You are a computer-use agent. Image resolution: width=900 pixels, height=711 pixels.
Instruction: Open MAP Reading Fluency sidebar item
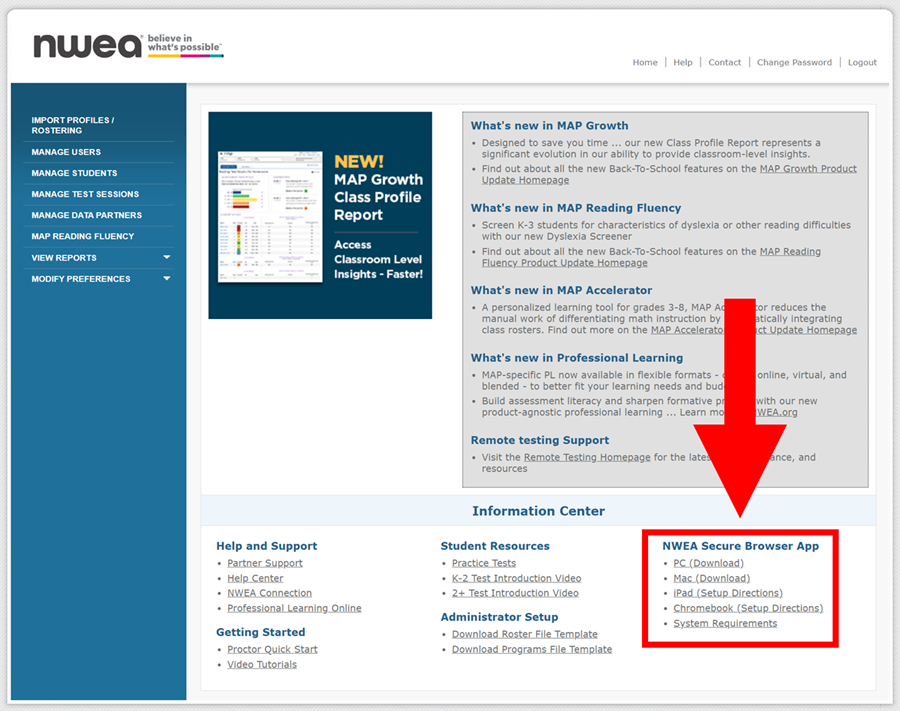pyautogui.click(x=82, y=237)
